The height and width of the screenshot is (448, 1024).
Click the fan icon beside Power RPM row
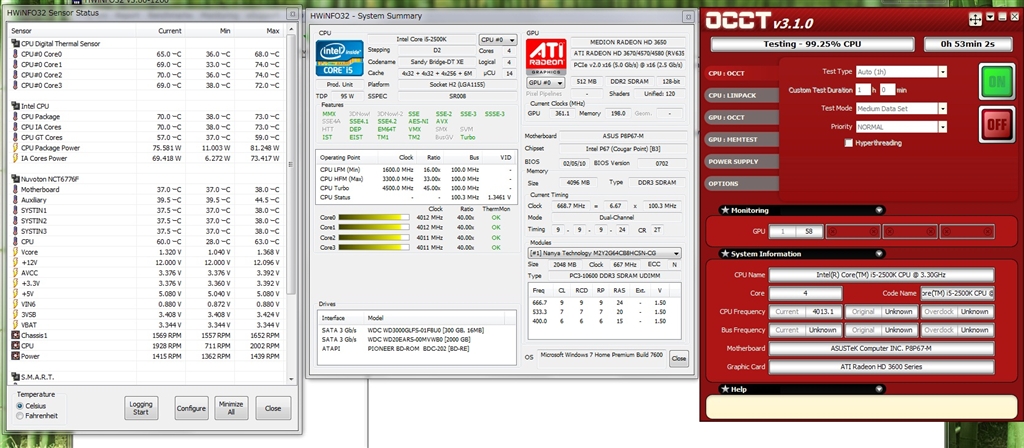coord(16,356)
